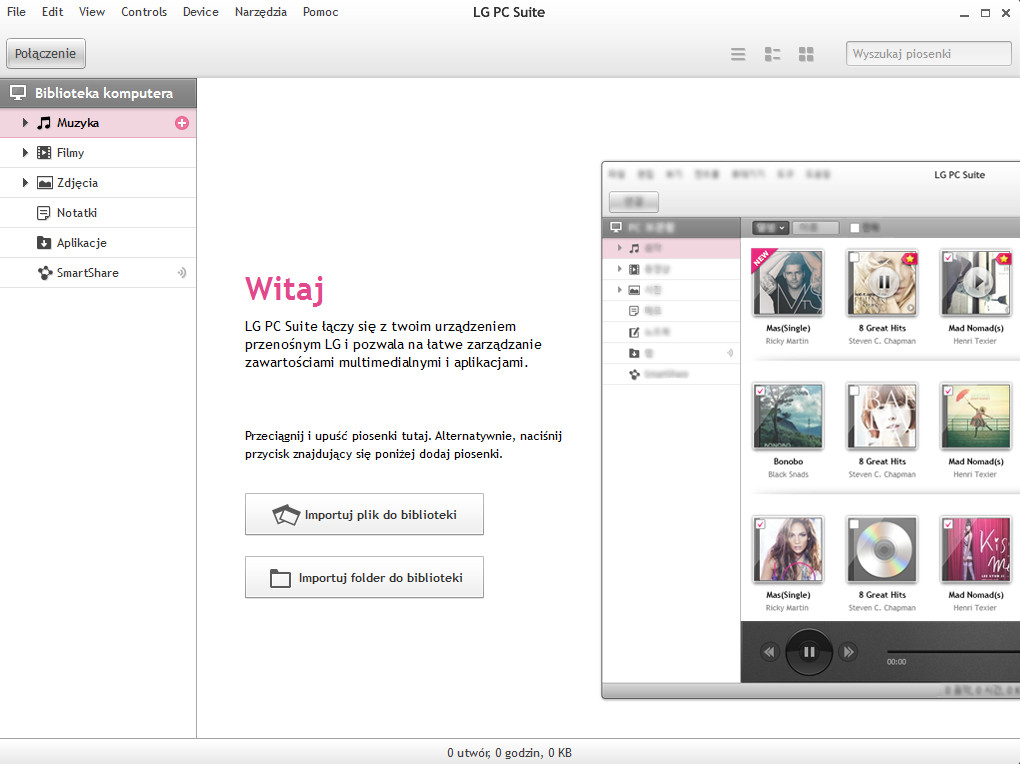Open the Device menu
The width and height of the screenshot is (1020, 764).
tap(200, 12)
